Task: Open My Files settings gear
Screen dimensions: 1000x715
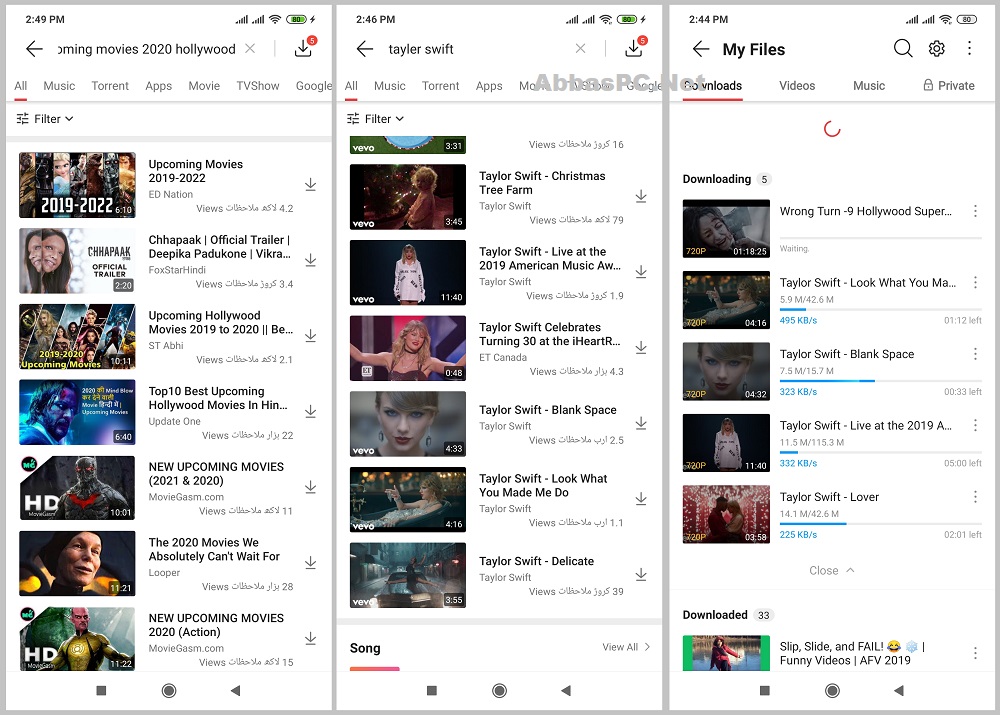Action: pyautogui.click(x=936, y=48)
